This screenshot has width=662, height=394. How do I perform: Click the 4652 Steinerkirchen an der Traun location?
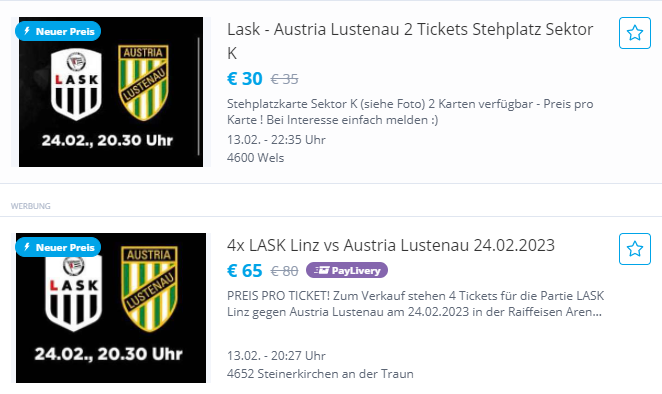click(x=320, y=374)
